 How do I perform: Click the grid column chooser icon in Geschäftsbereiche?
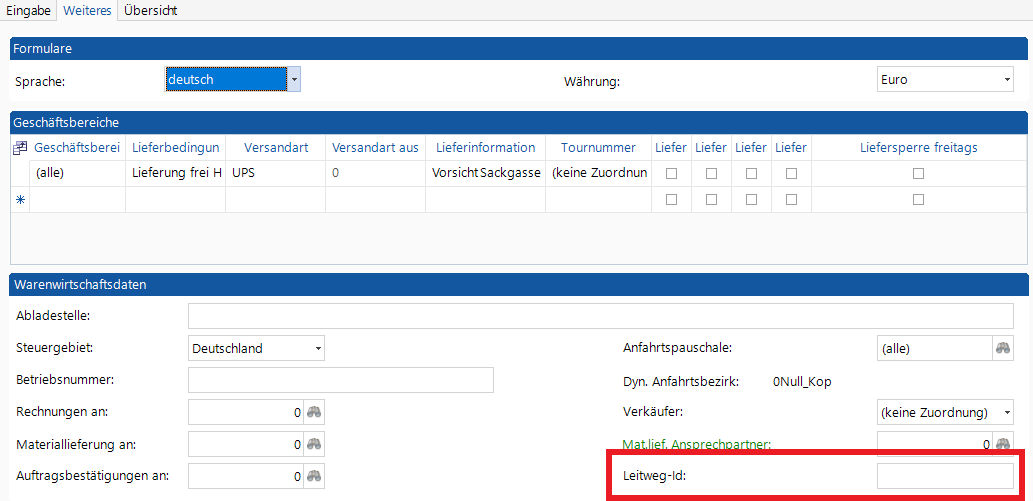20,148
